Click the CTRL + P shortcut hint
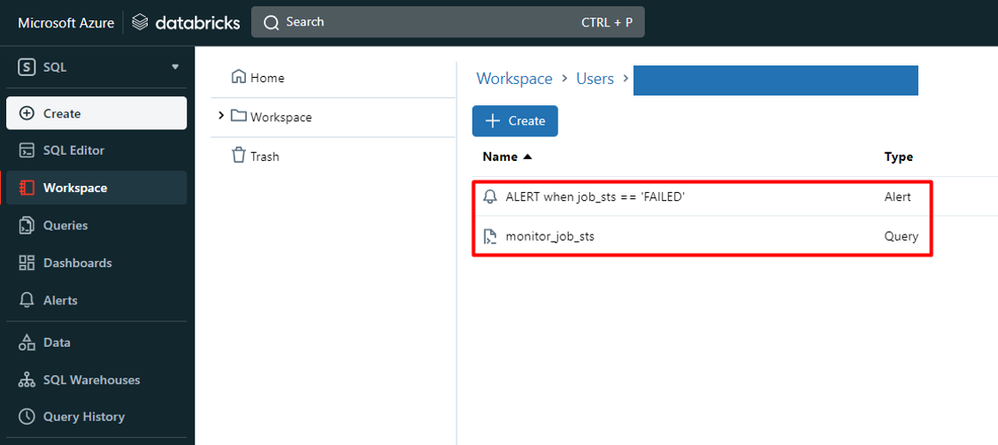 pyautogui.click(x=607, y=22)
